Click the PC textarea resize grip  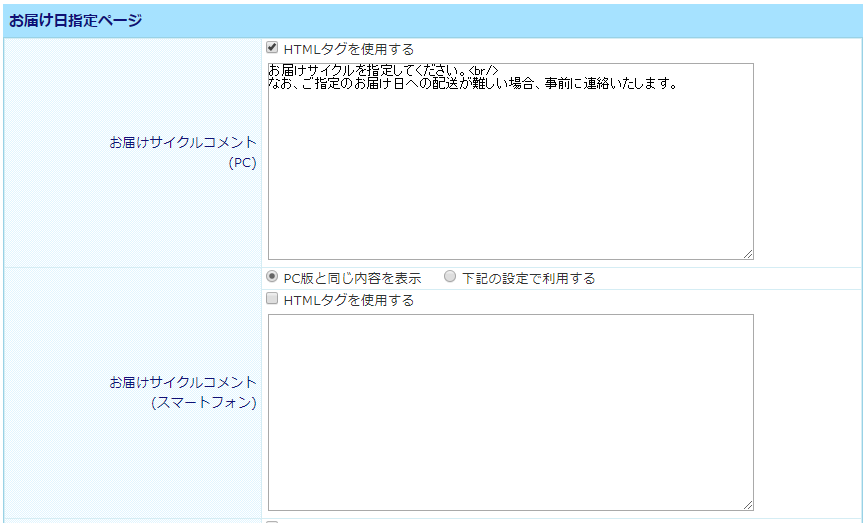pyautogui.click(x=748, y=254)
